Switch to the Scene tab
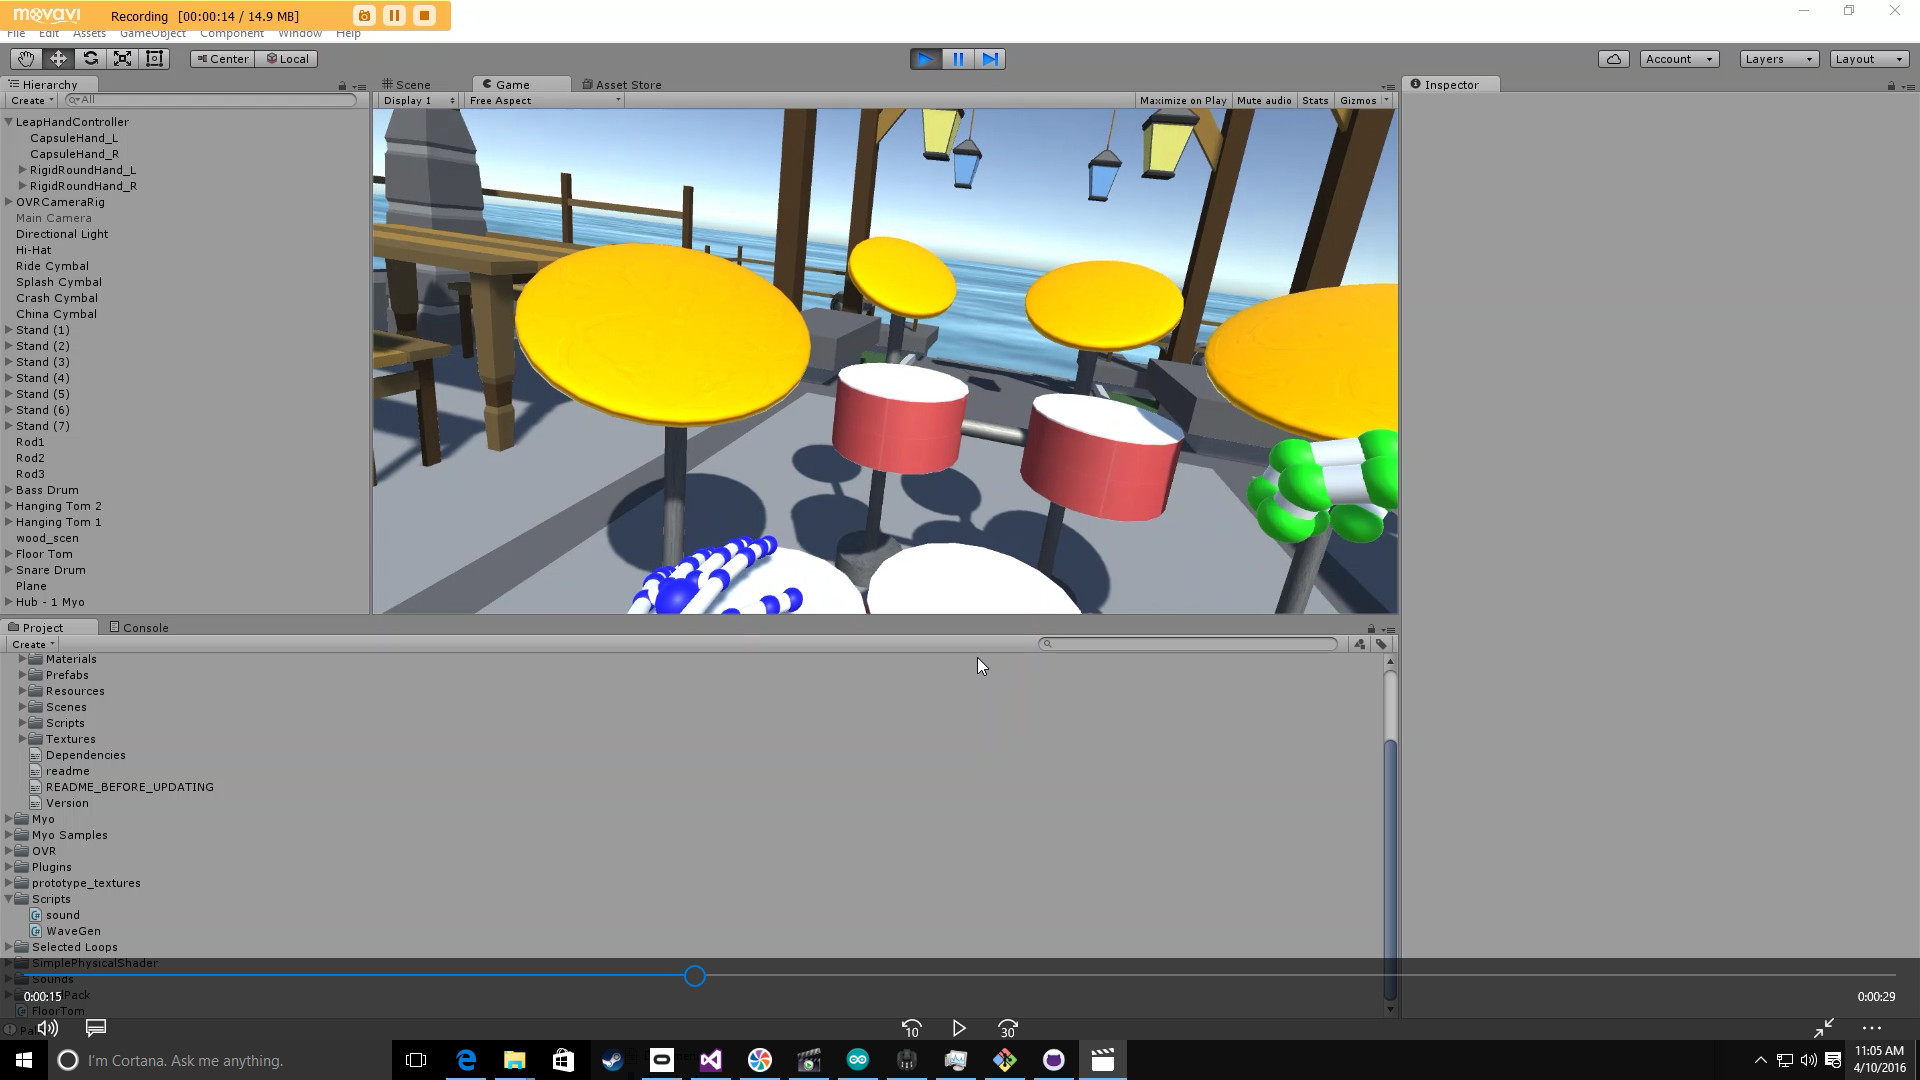 coord(407,85)
